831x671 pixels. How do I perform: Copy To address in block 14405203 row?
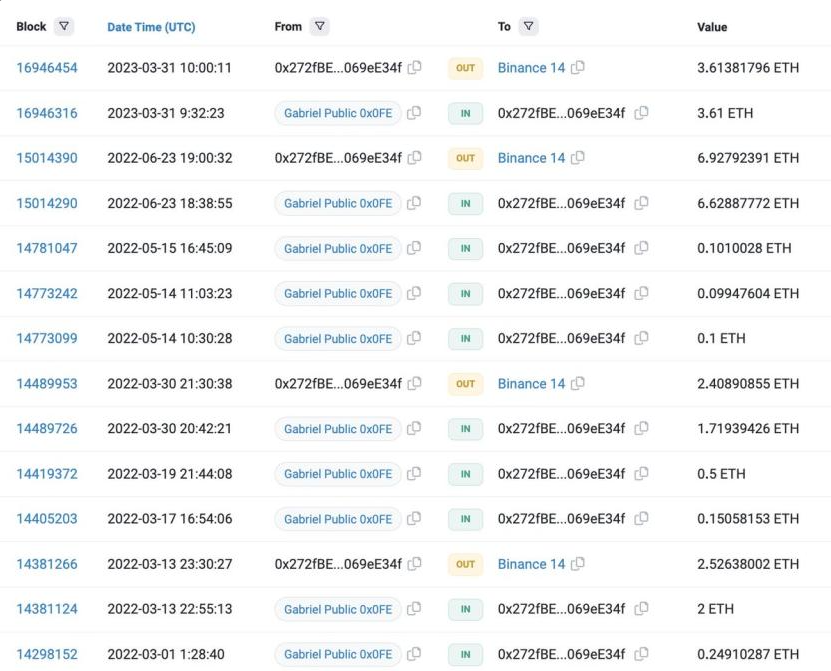click(x=641, y=518)
